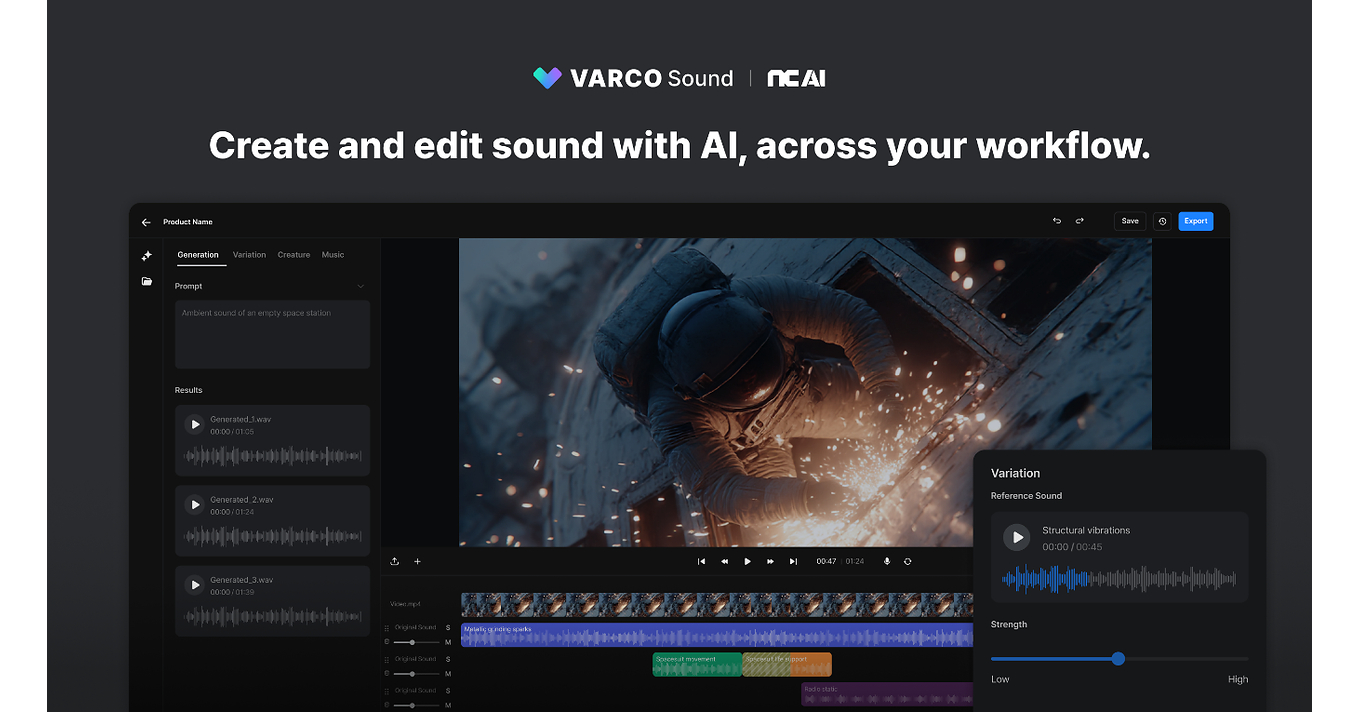This screenshot has height=712, width=1360.
Task: Collapse the Prompt section chevron
Action: click(361, 287)
